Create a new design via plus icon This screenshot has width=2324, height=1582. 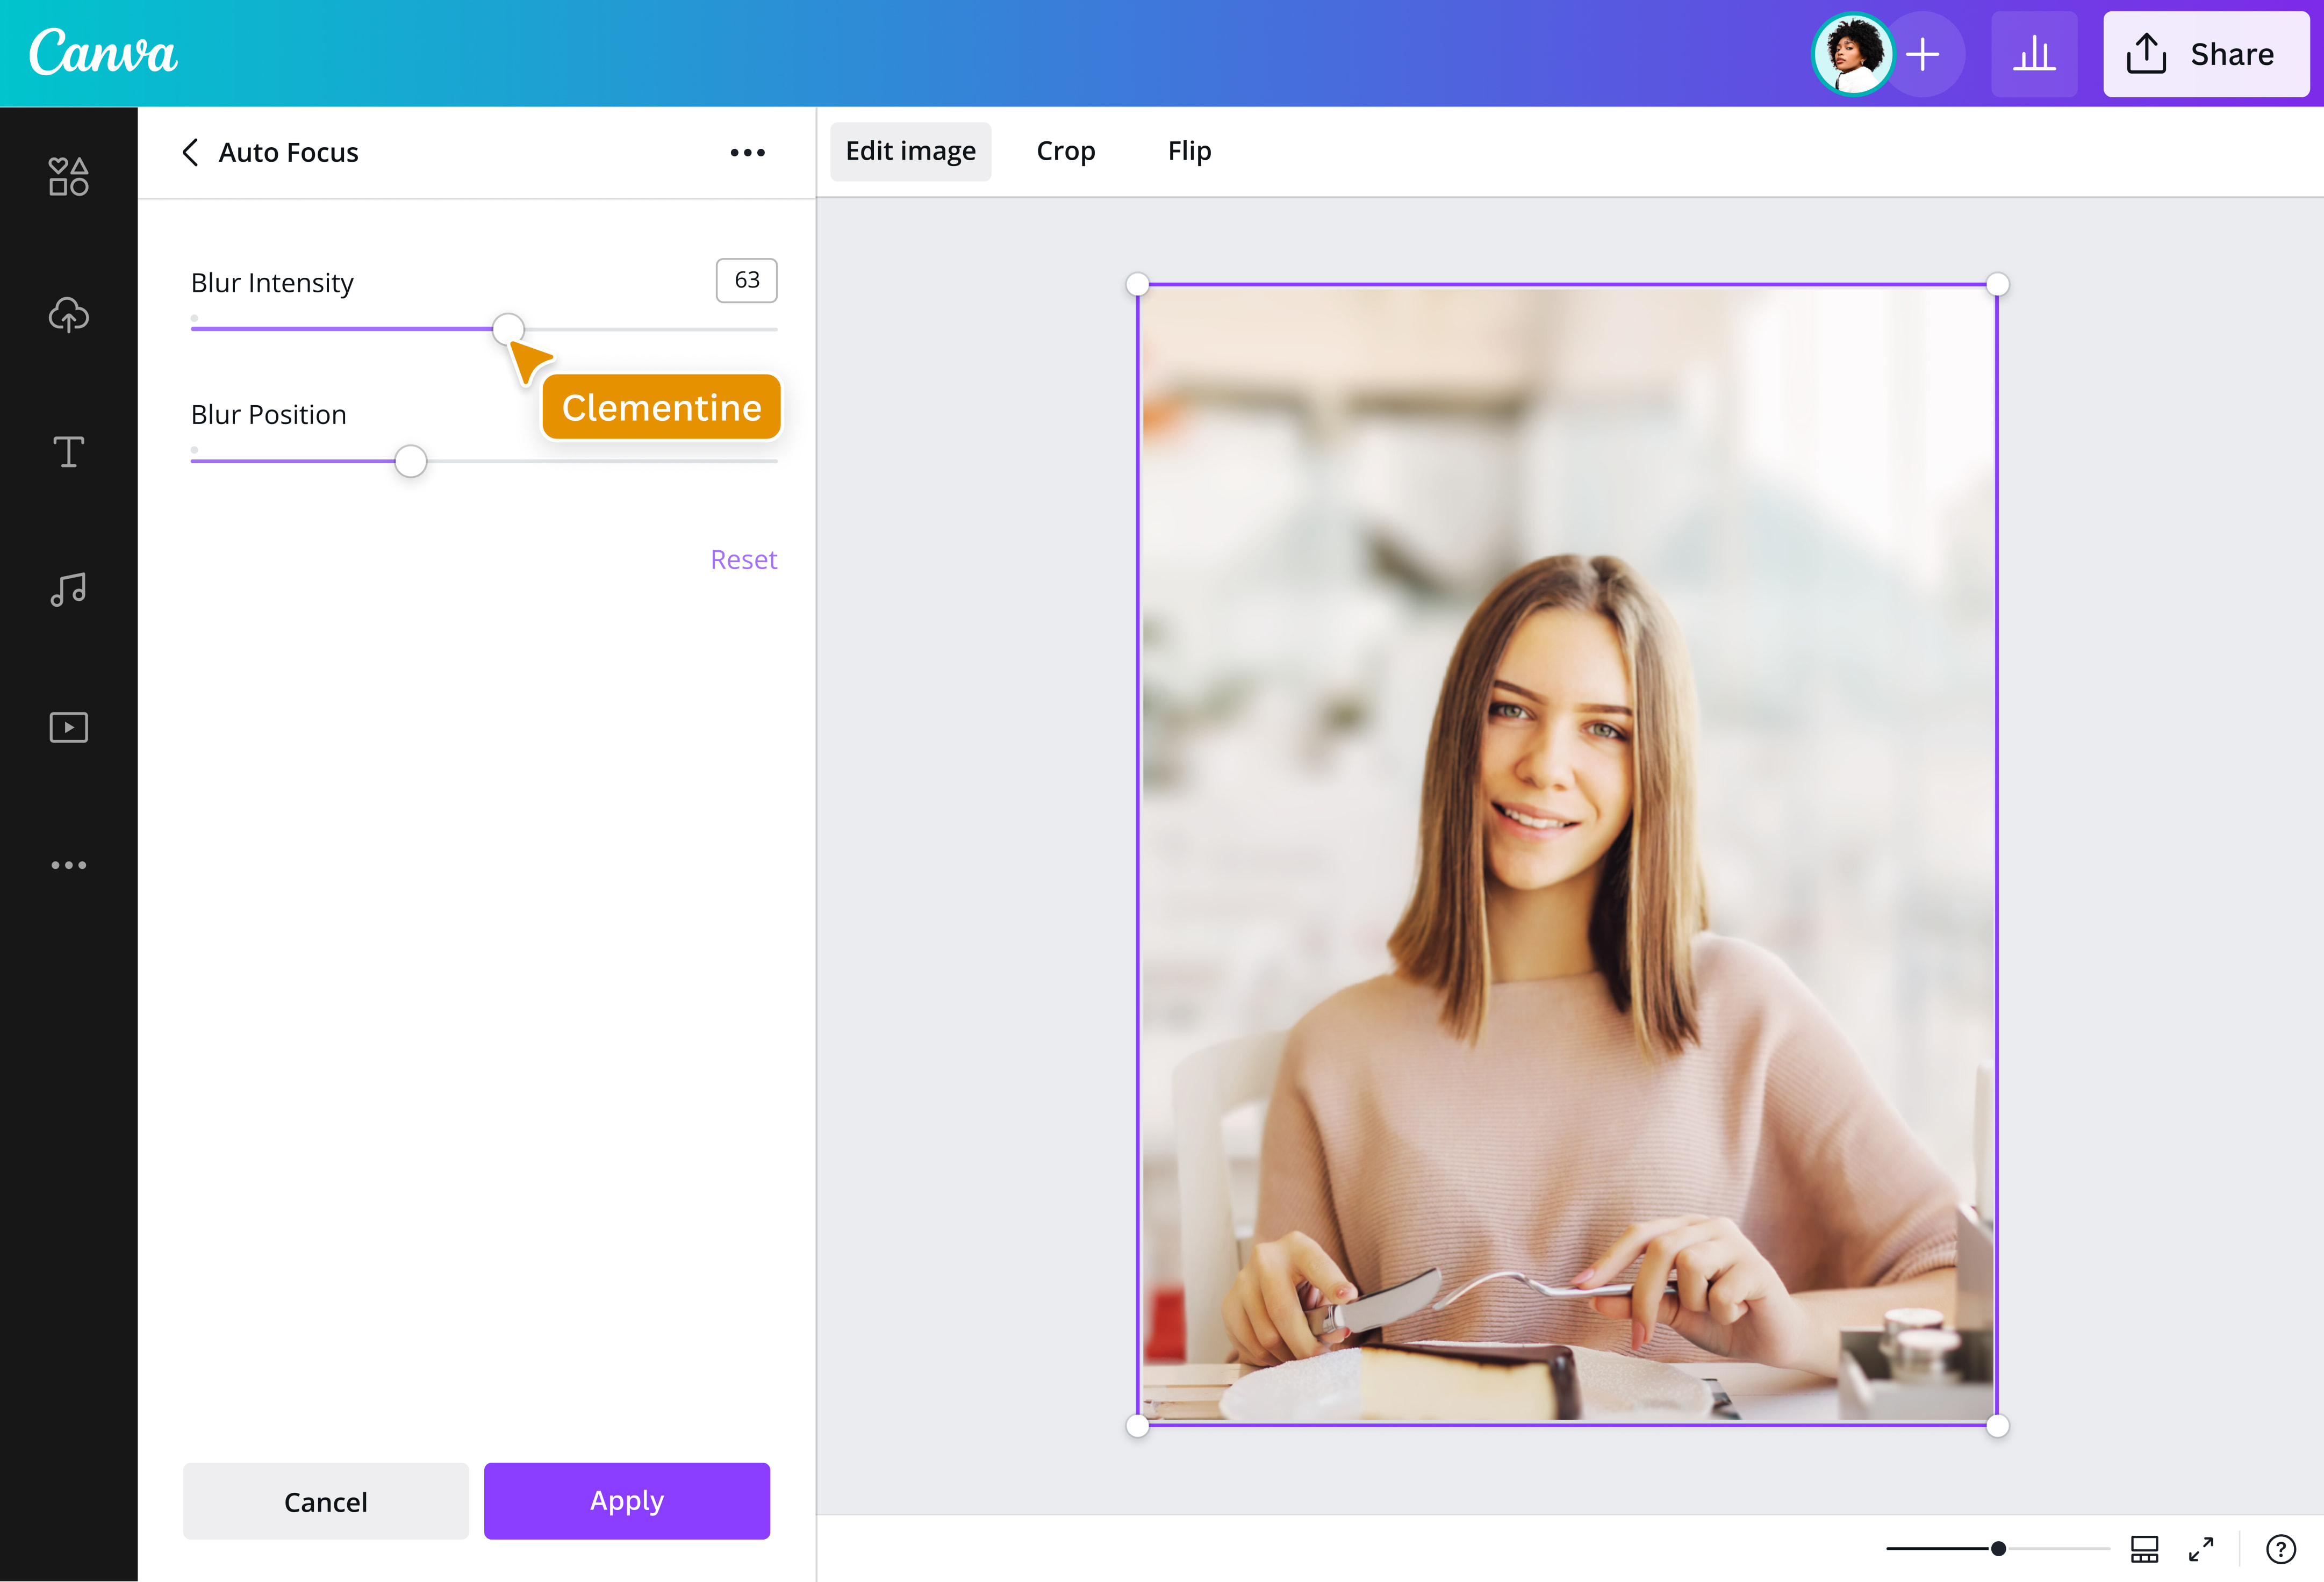click(x=1923, y=54)
